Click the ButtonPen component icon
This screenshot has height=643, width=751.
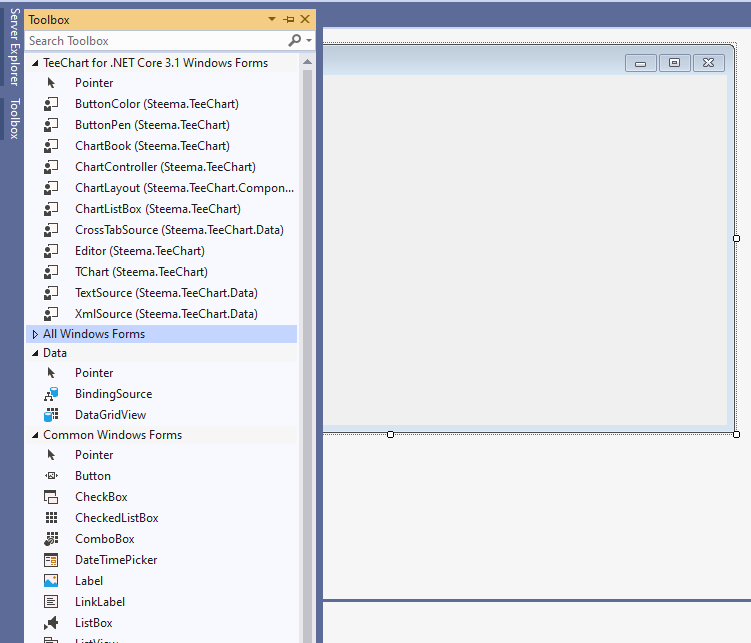(51, 125)
